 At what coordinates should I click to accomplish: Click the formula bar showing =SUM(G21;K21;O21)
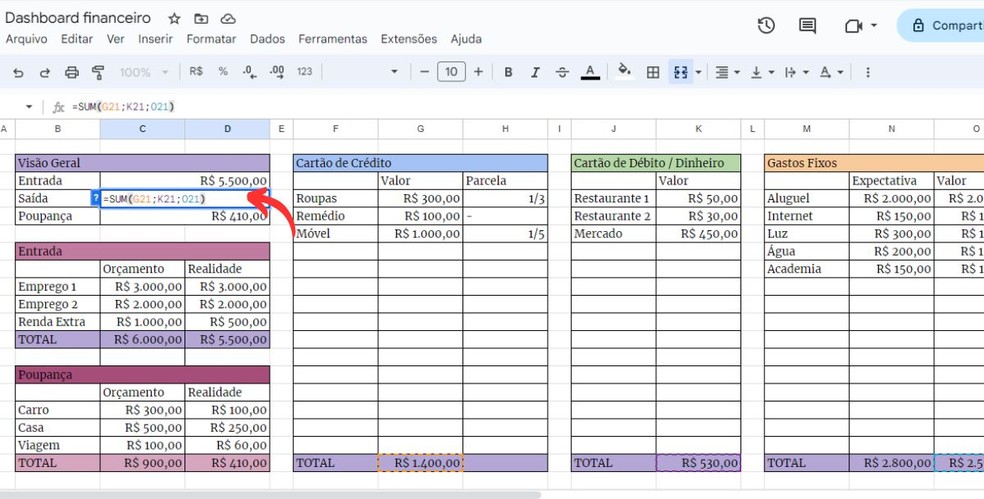(x=123, y=107)
